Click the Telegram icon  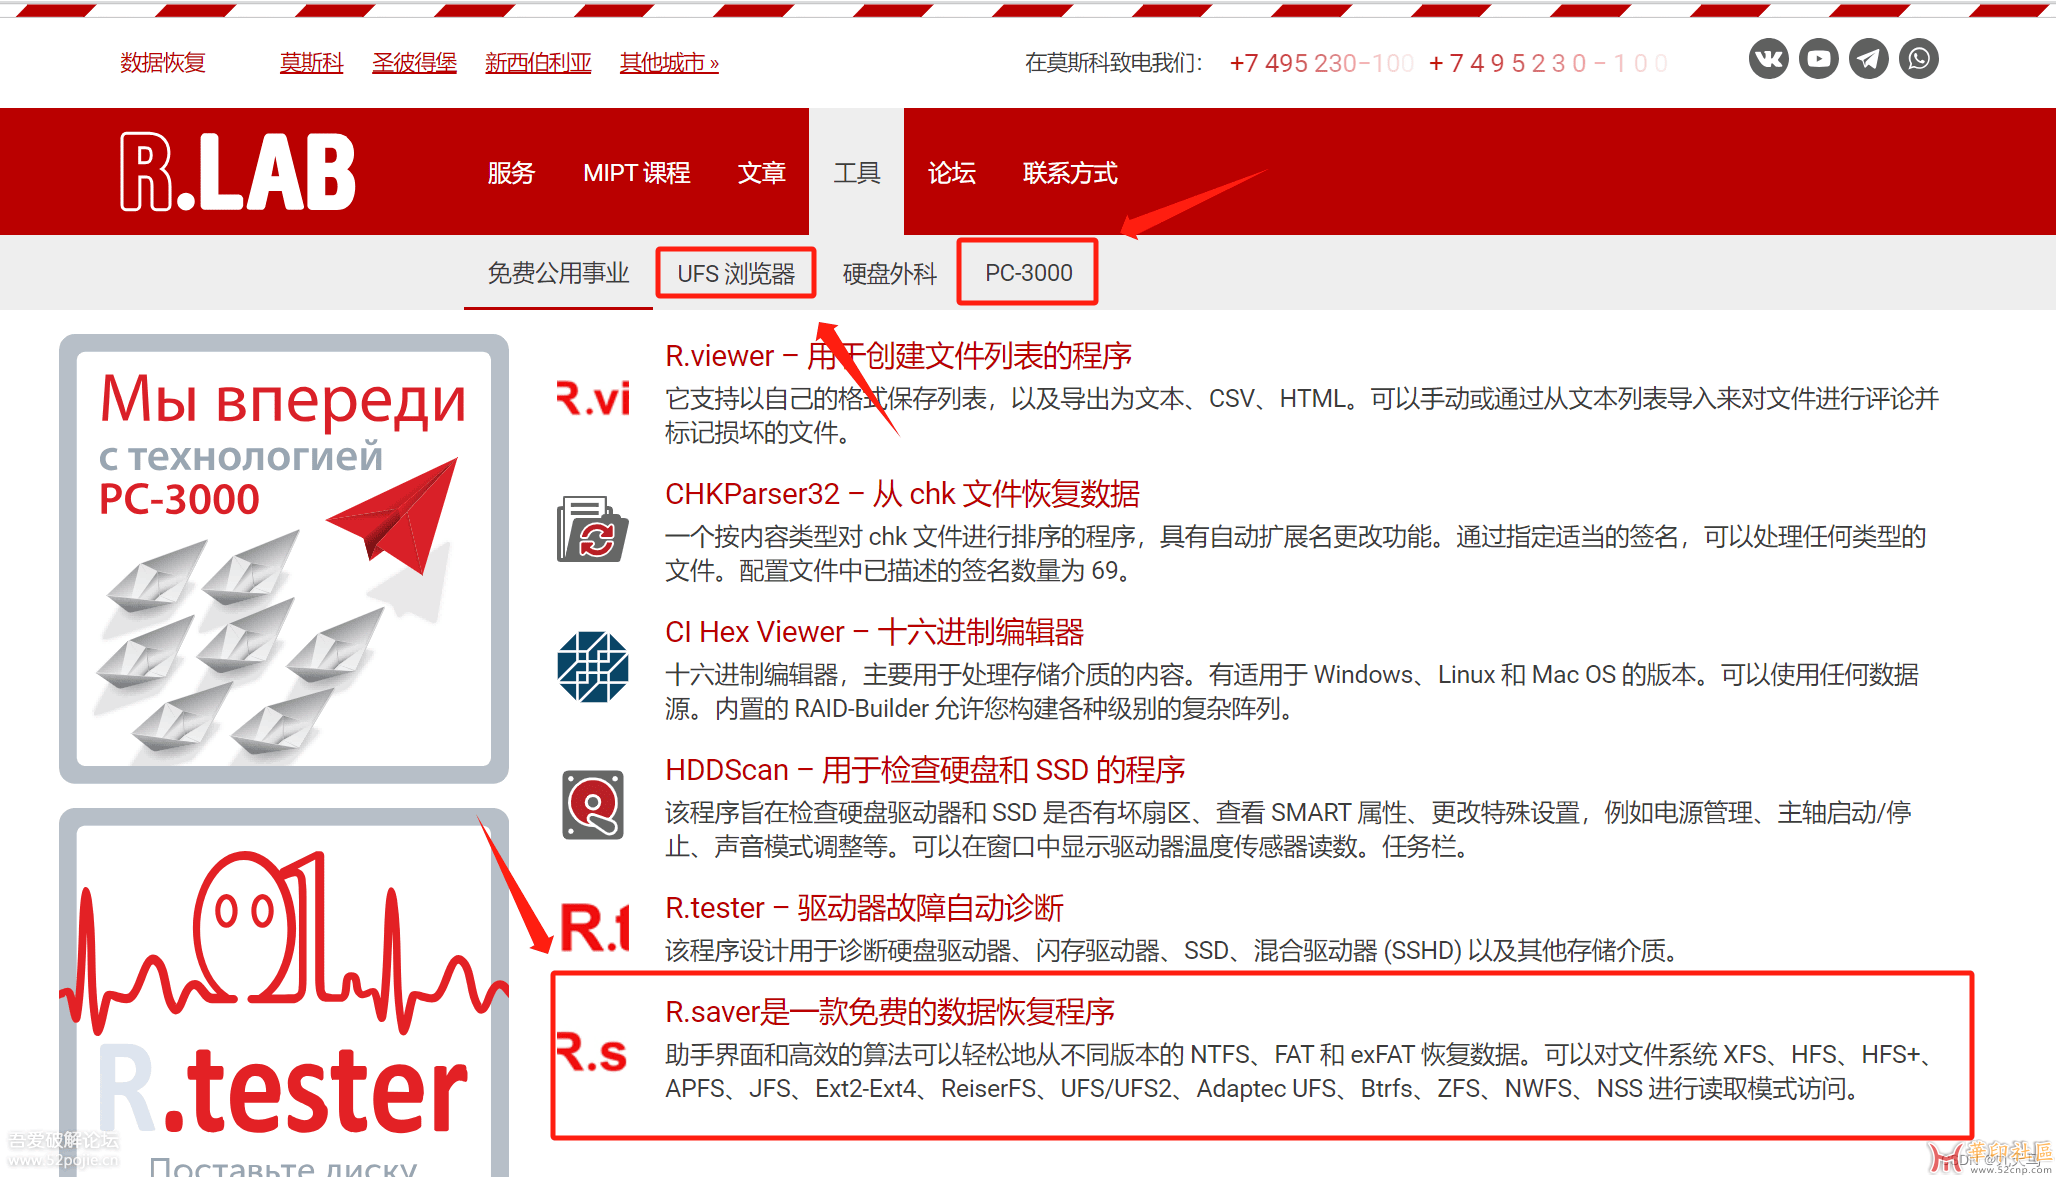(1868, 59)
